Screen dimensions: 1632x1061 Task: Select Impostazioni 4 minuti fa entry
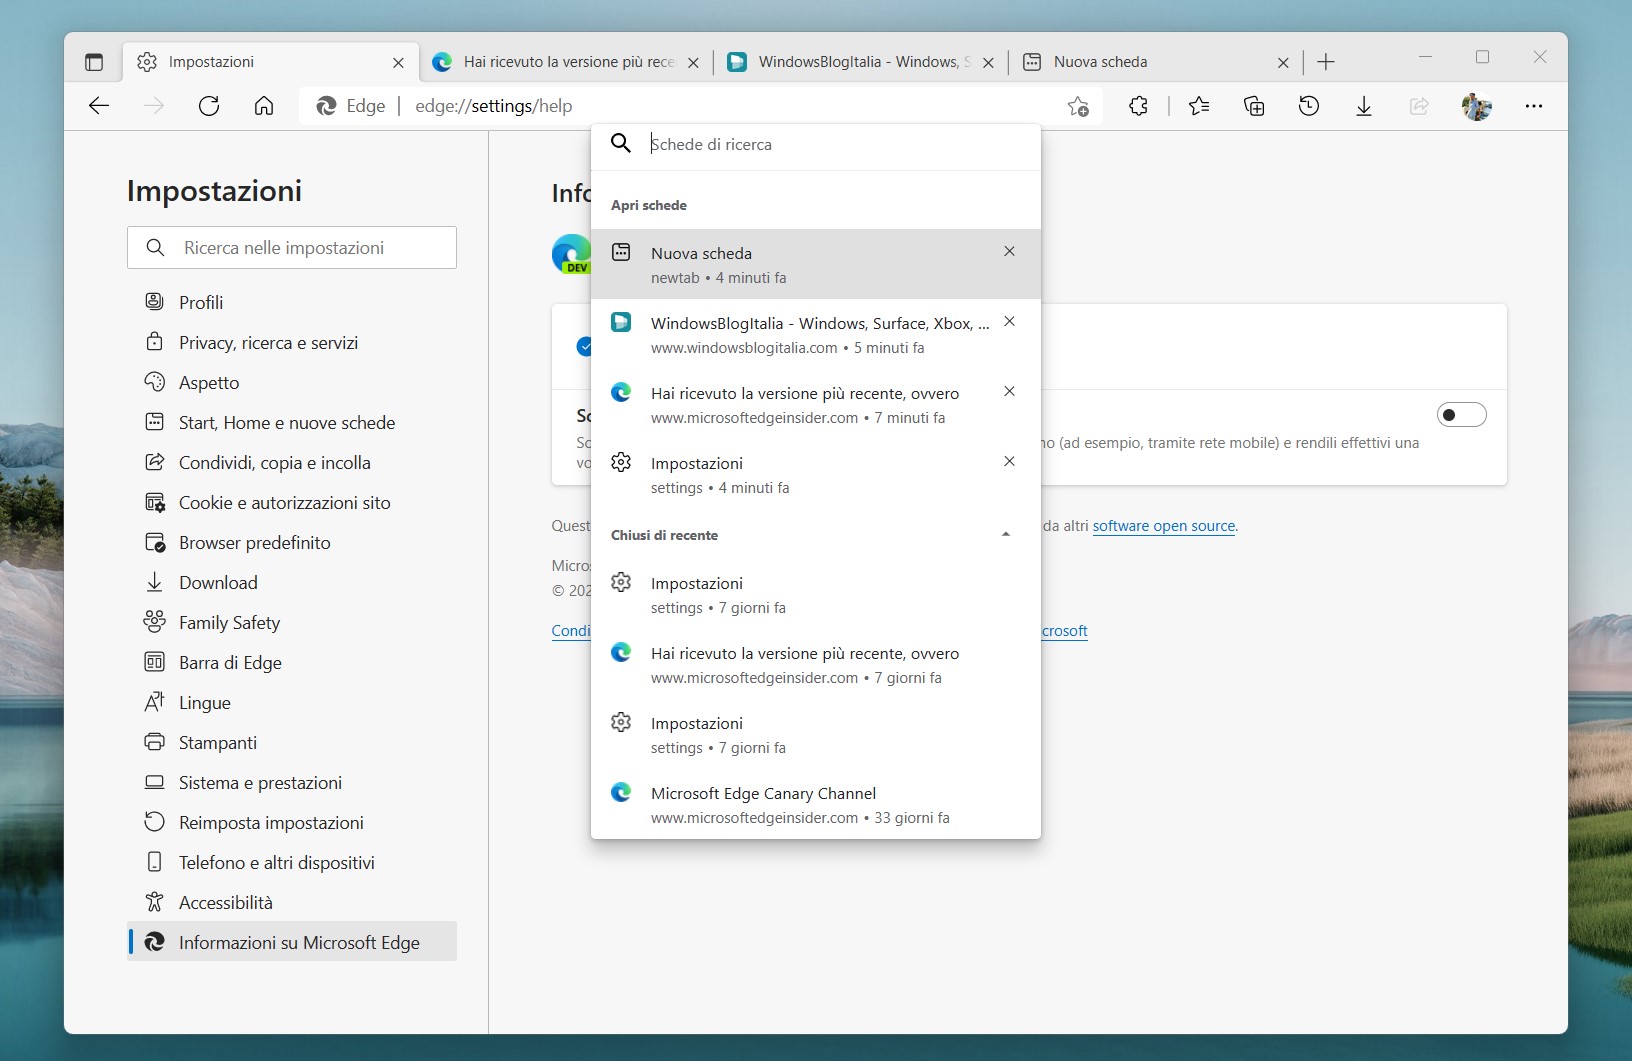click(816, 475)
